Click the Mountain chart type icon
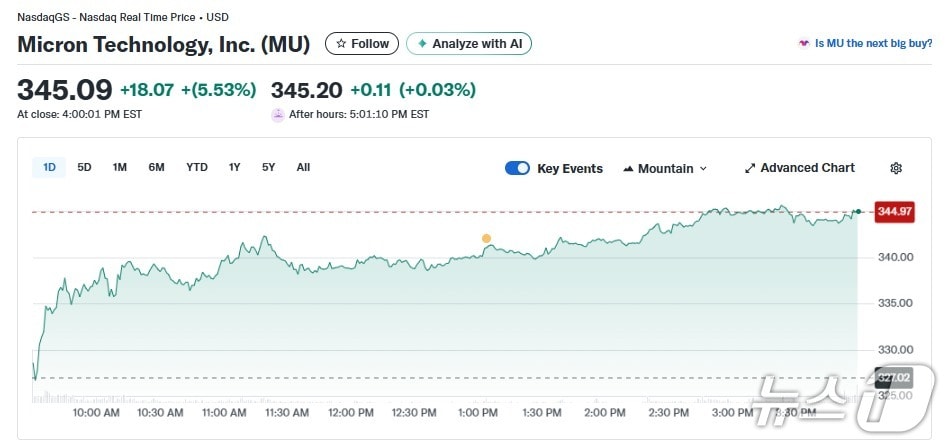Screen dimensions: 949x446 [628, 168]
